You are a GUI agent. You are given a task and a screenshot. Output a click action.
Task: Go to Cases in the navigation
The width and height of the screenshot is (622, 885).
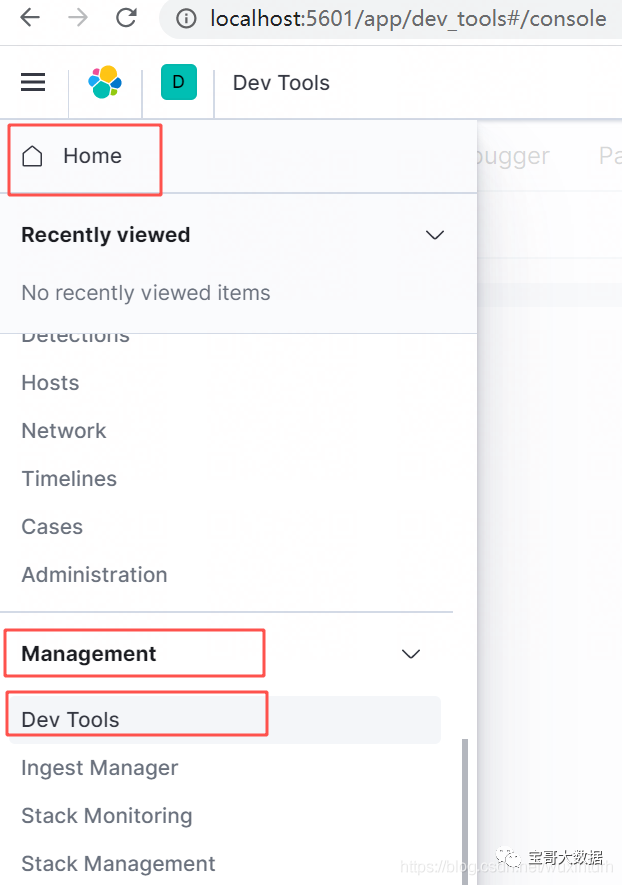(x=52, y=527)
